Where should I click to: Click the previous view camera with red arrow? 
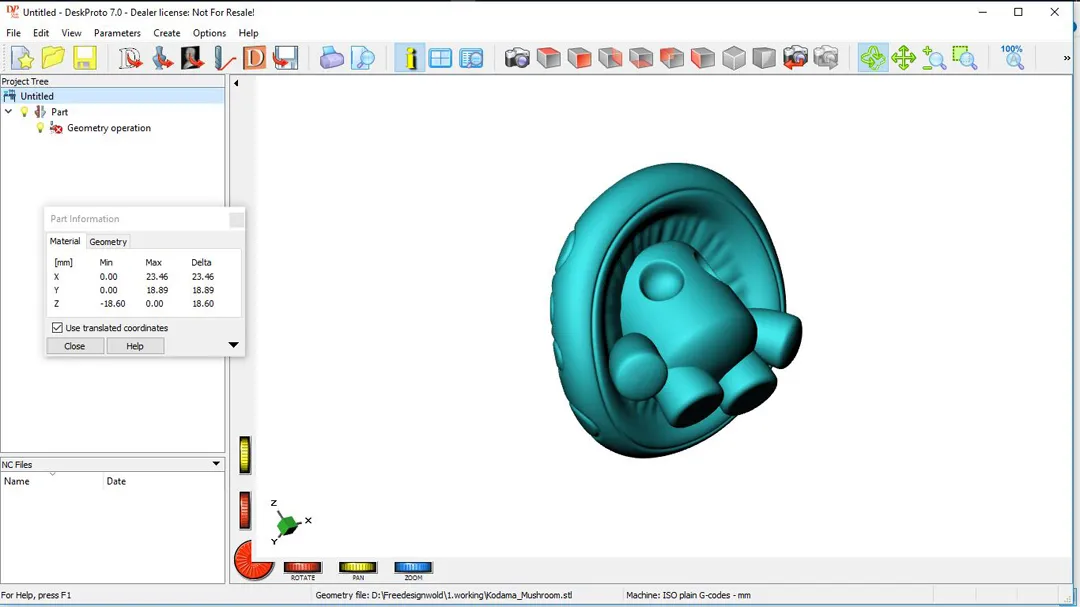(795, 58)
